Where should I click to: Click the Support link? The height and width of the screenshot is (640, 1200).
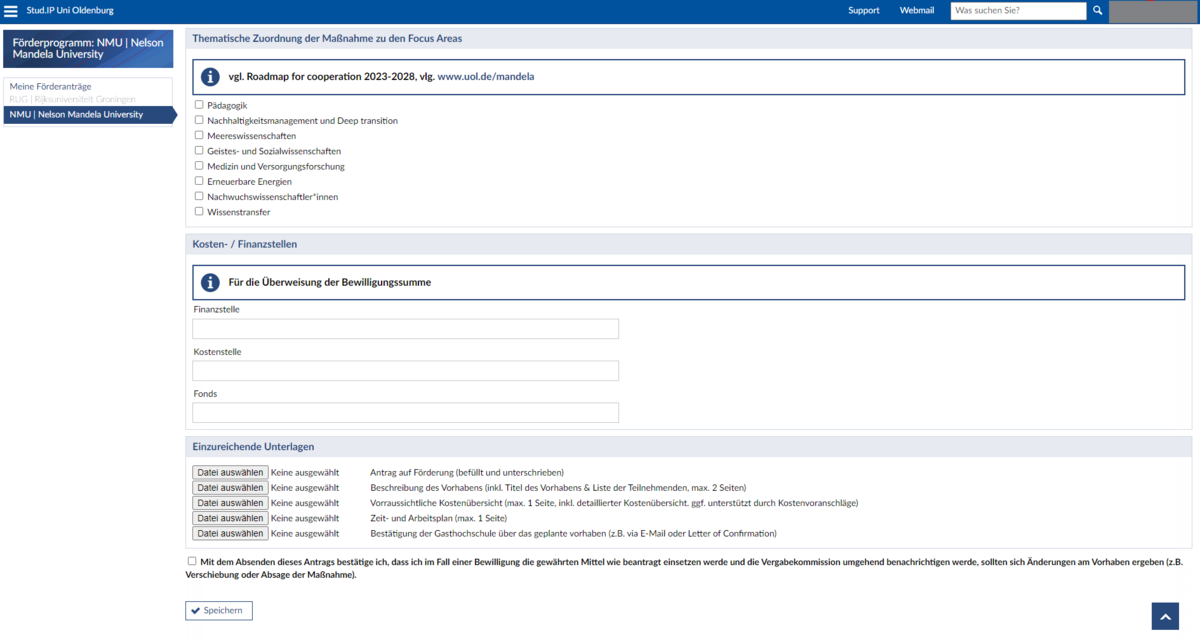[x=863, y=10]
